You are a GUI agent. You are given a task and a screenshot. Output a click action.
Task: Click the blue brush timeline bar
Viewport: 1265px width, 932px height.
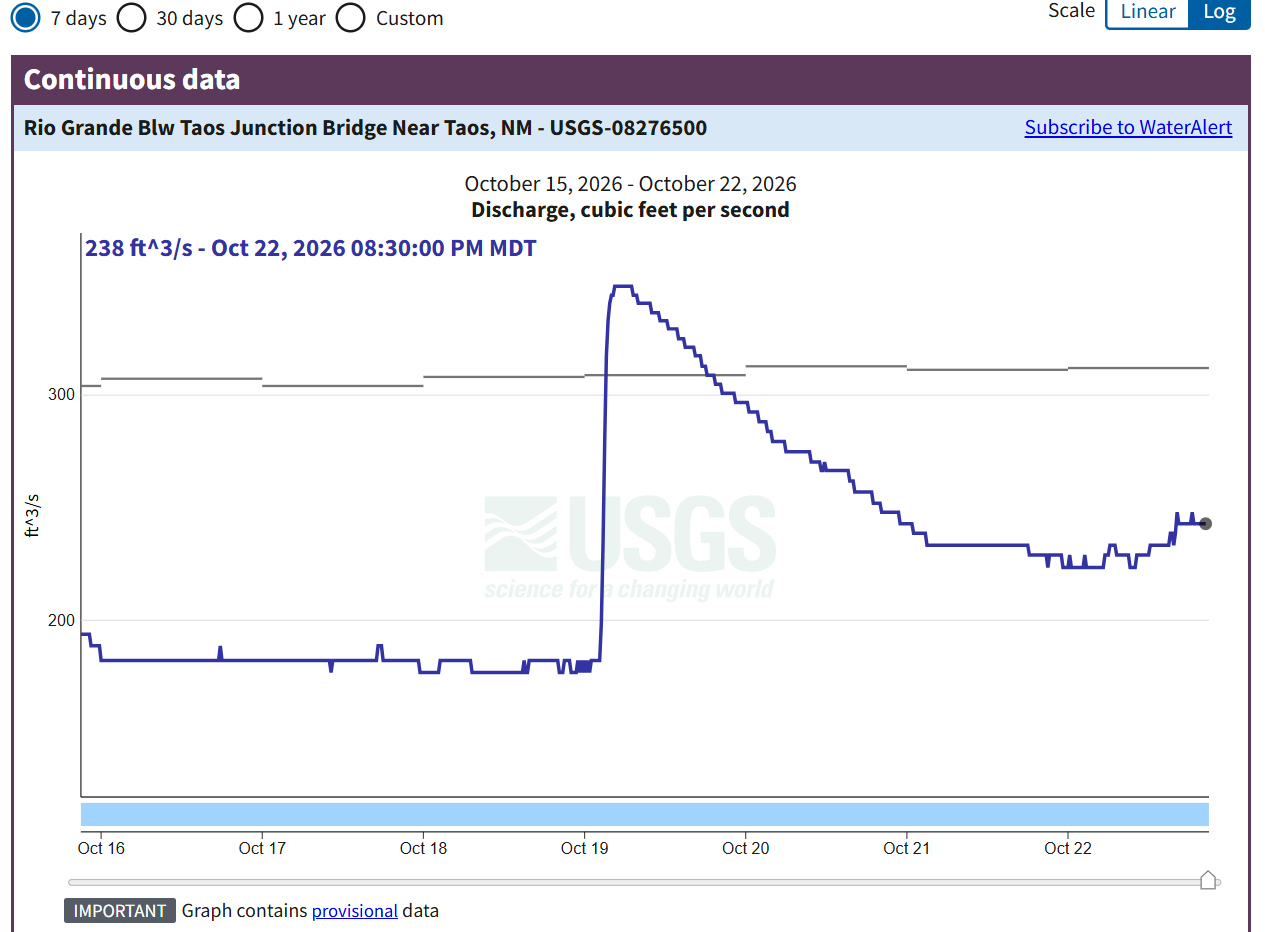644,814
